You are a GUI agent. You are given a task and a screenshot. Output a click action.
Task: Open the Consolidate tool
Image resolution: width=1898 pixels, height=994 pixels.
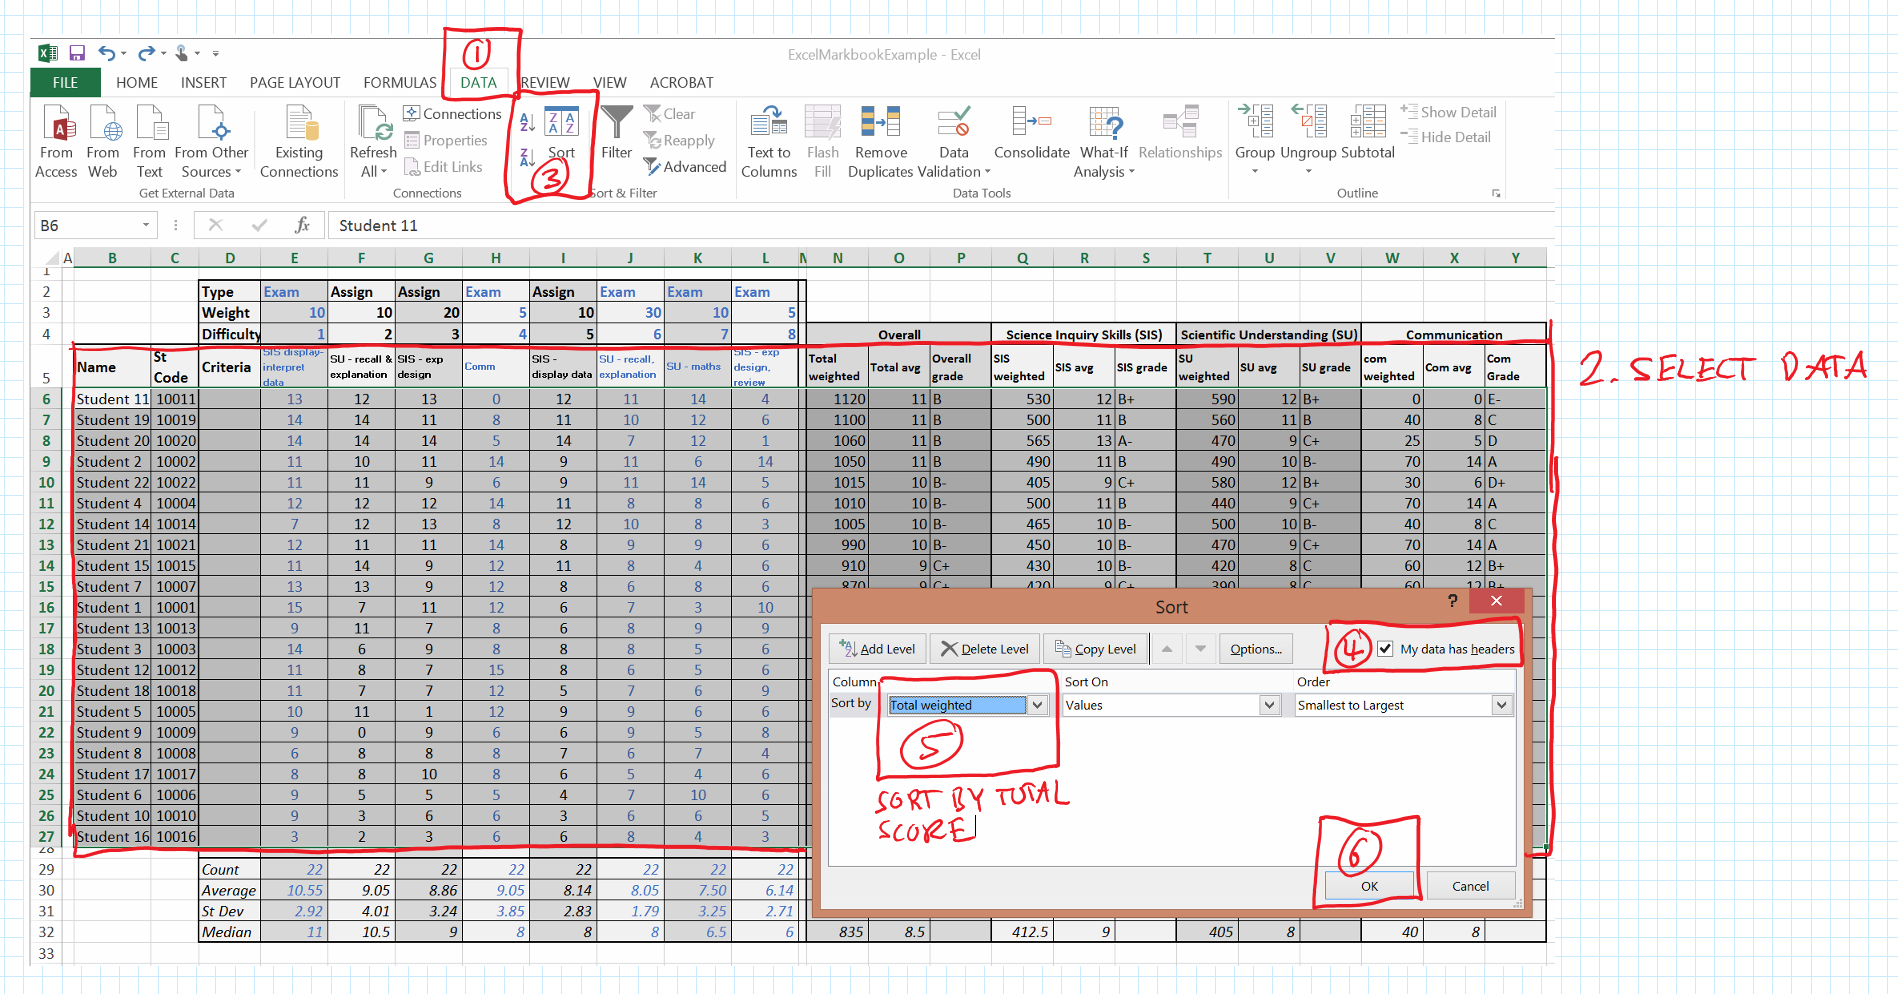(1031, 124)
